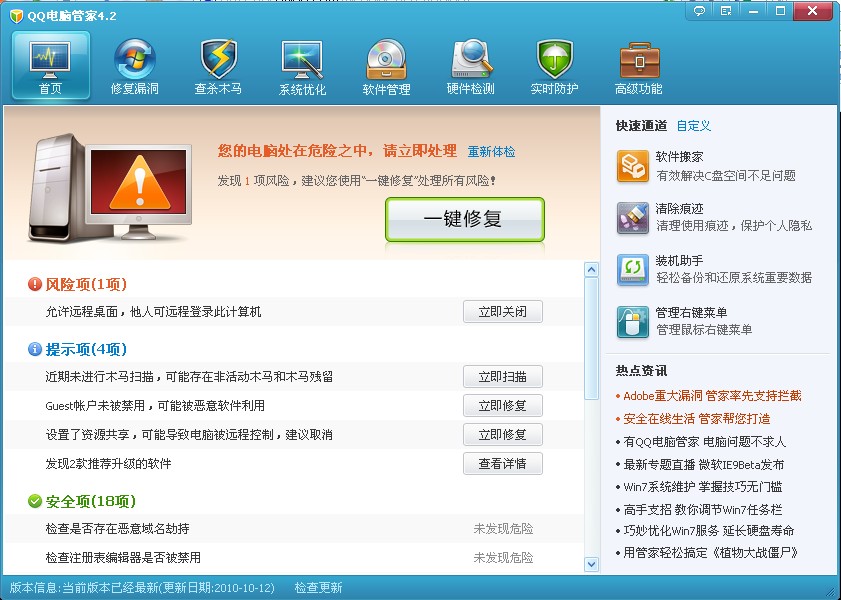The width and height of the screenshot is (841, 600).
Task: Open news: Adobe重大漏洞 管家率先支持拦截
Action: [712, 396]
